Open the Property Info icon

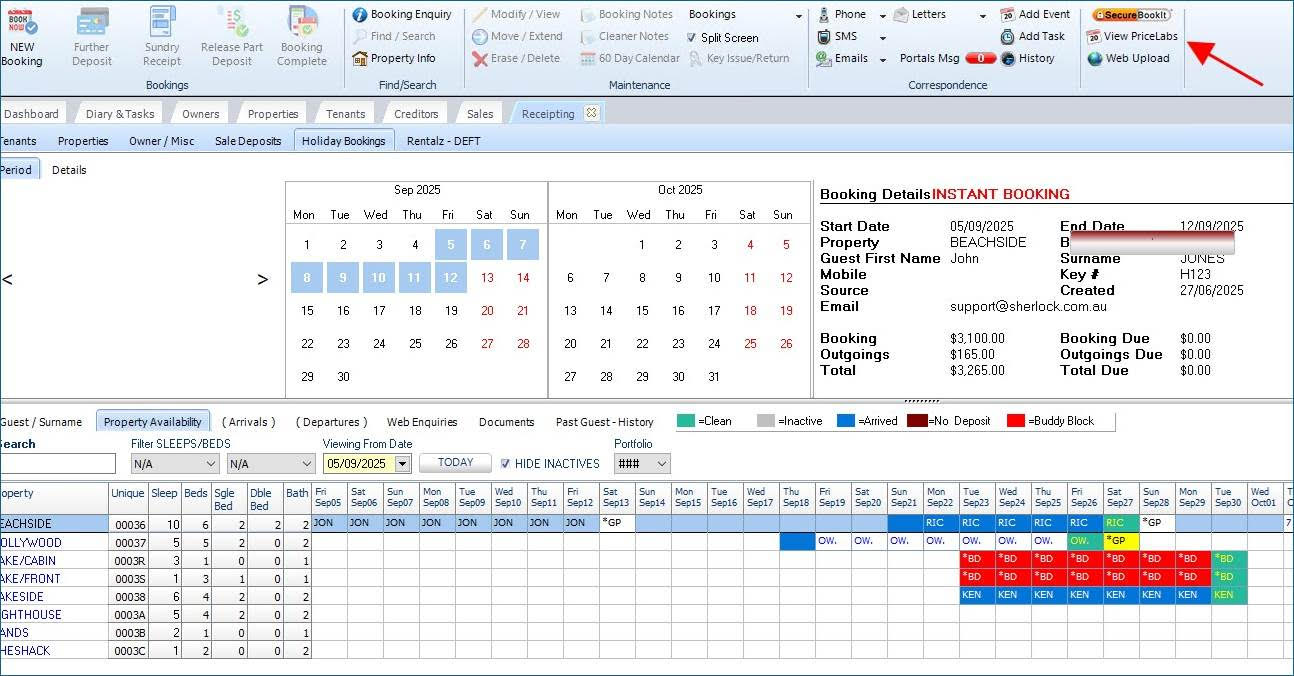coord(361,58)
